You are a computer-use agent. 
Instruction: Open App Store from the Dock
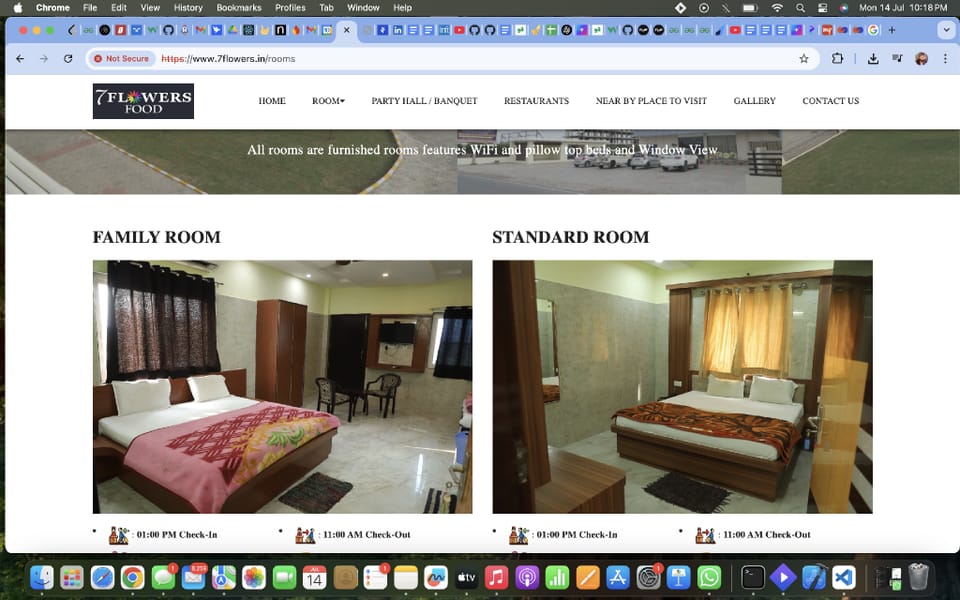tap(618, 577)
